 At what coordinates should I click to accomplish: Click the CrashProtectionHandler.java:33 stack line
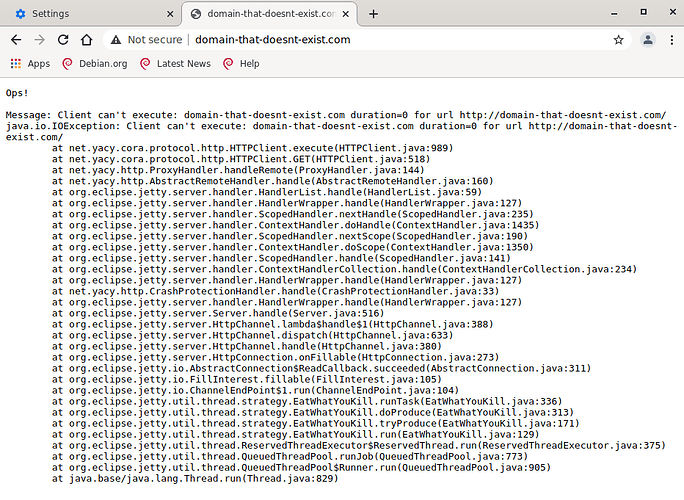[x=276, y=291]
